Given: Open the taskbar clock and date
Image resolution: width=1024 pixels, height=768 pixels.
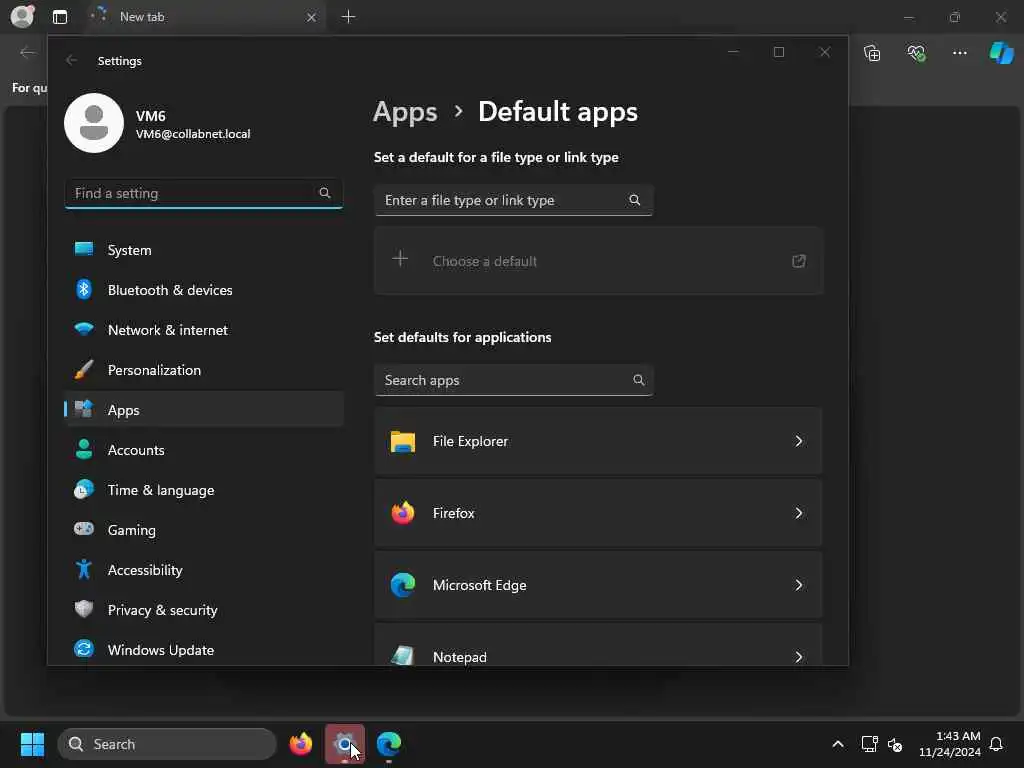Looking at the screenshot, I should pyautogui.click(x=950, y=744).
